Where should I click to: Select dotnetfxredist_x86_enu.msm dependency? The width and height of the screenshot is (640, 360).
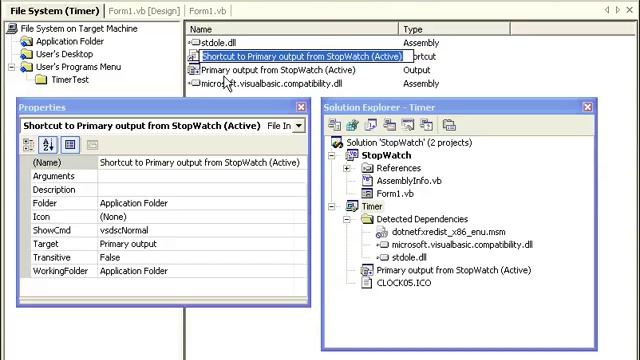point(448,232)
